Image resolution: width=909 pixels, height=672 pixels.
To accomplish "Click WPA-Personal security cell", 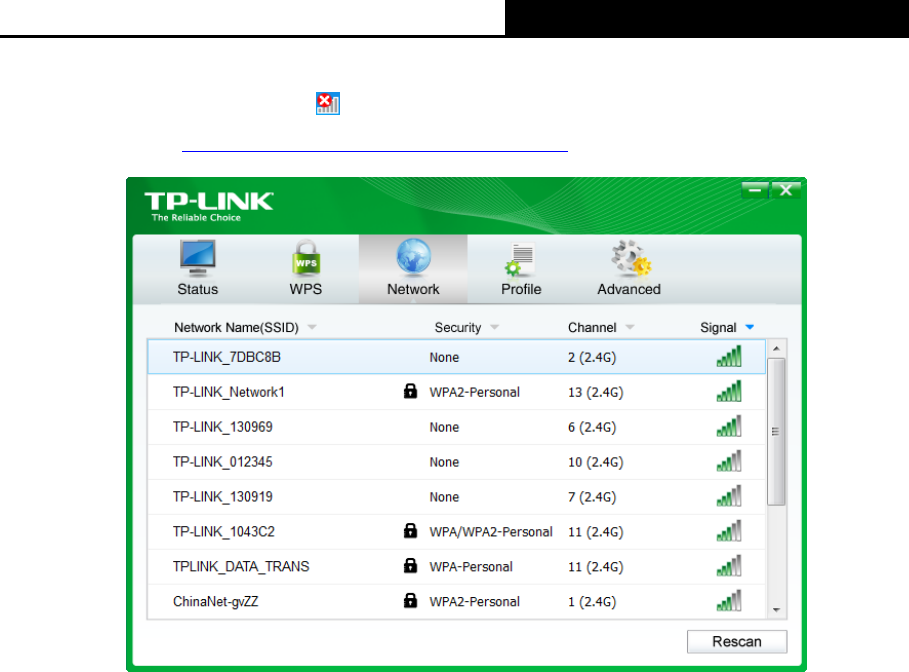I will [471, 566].
